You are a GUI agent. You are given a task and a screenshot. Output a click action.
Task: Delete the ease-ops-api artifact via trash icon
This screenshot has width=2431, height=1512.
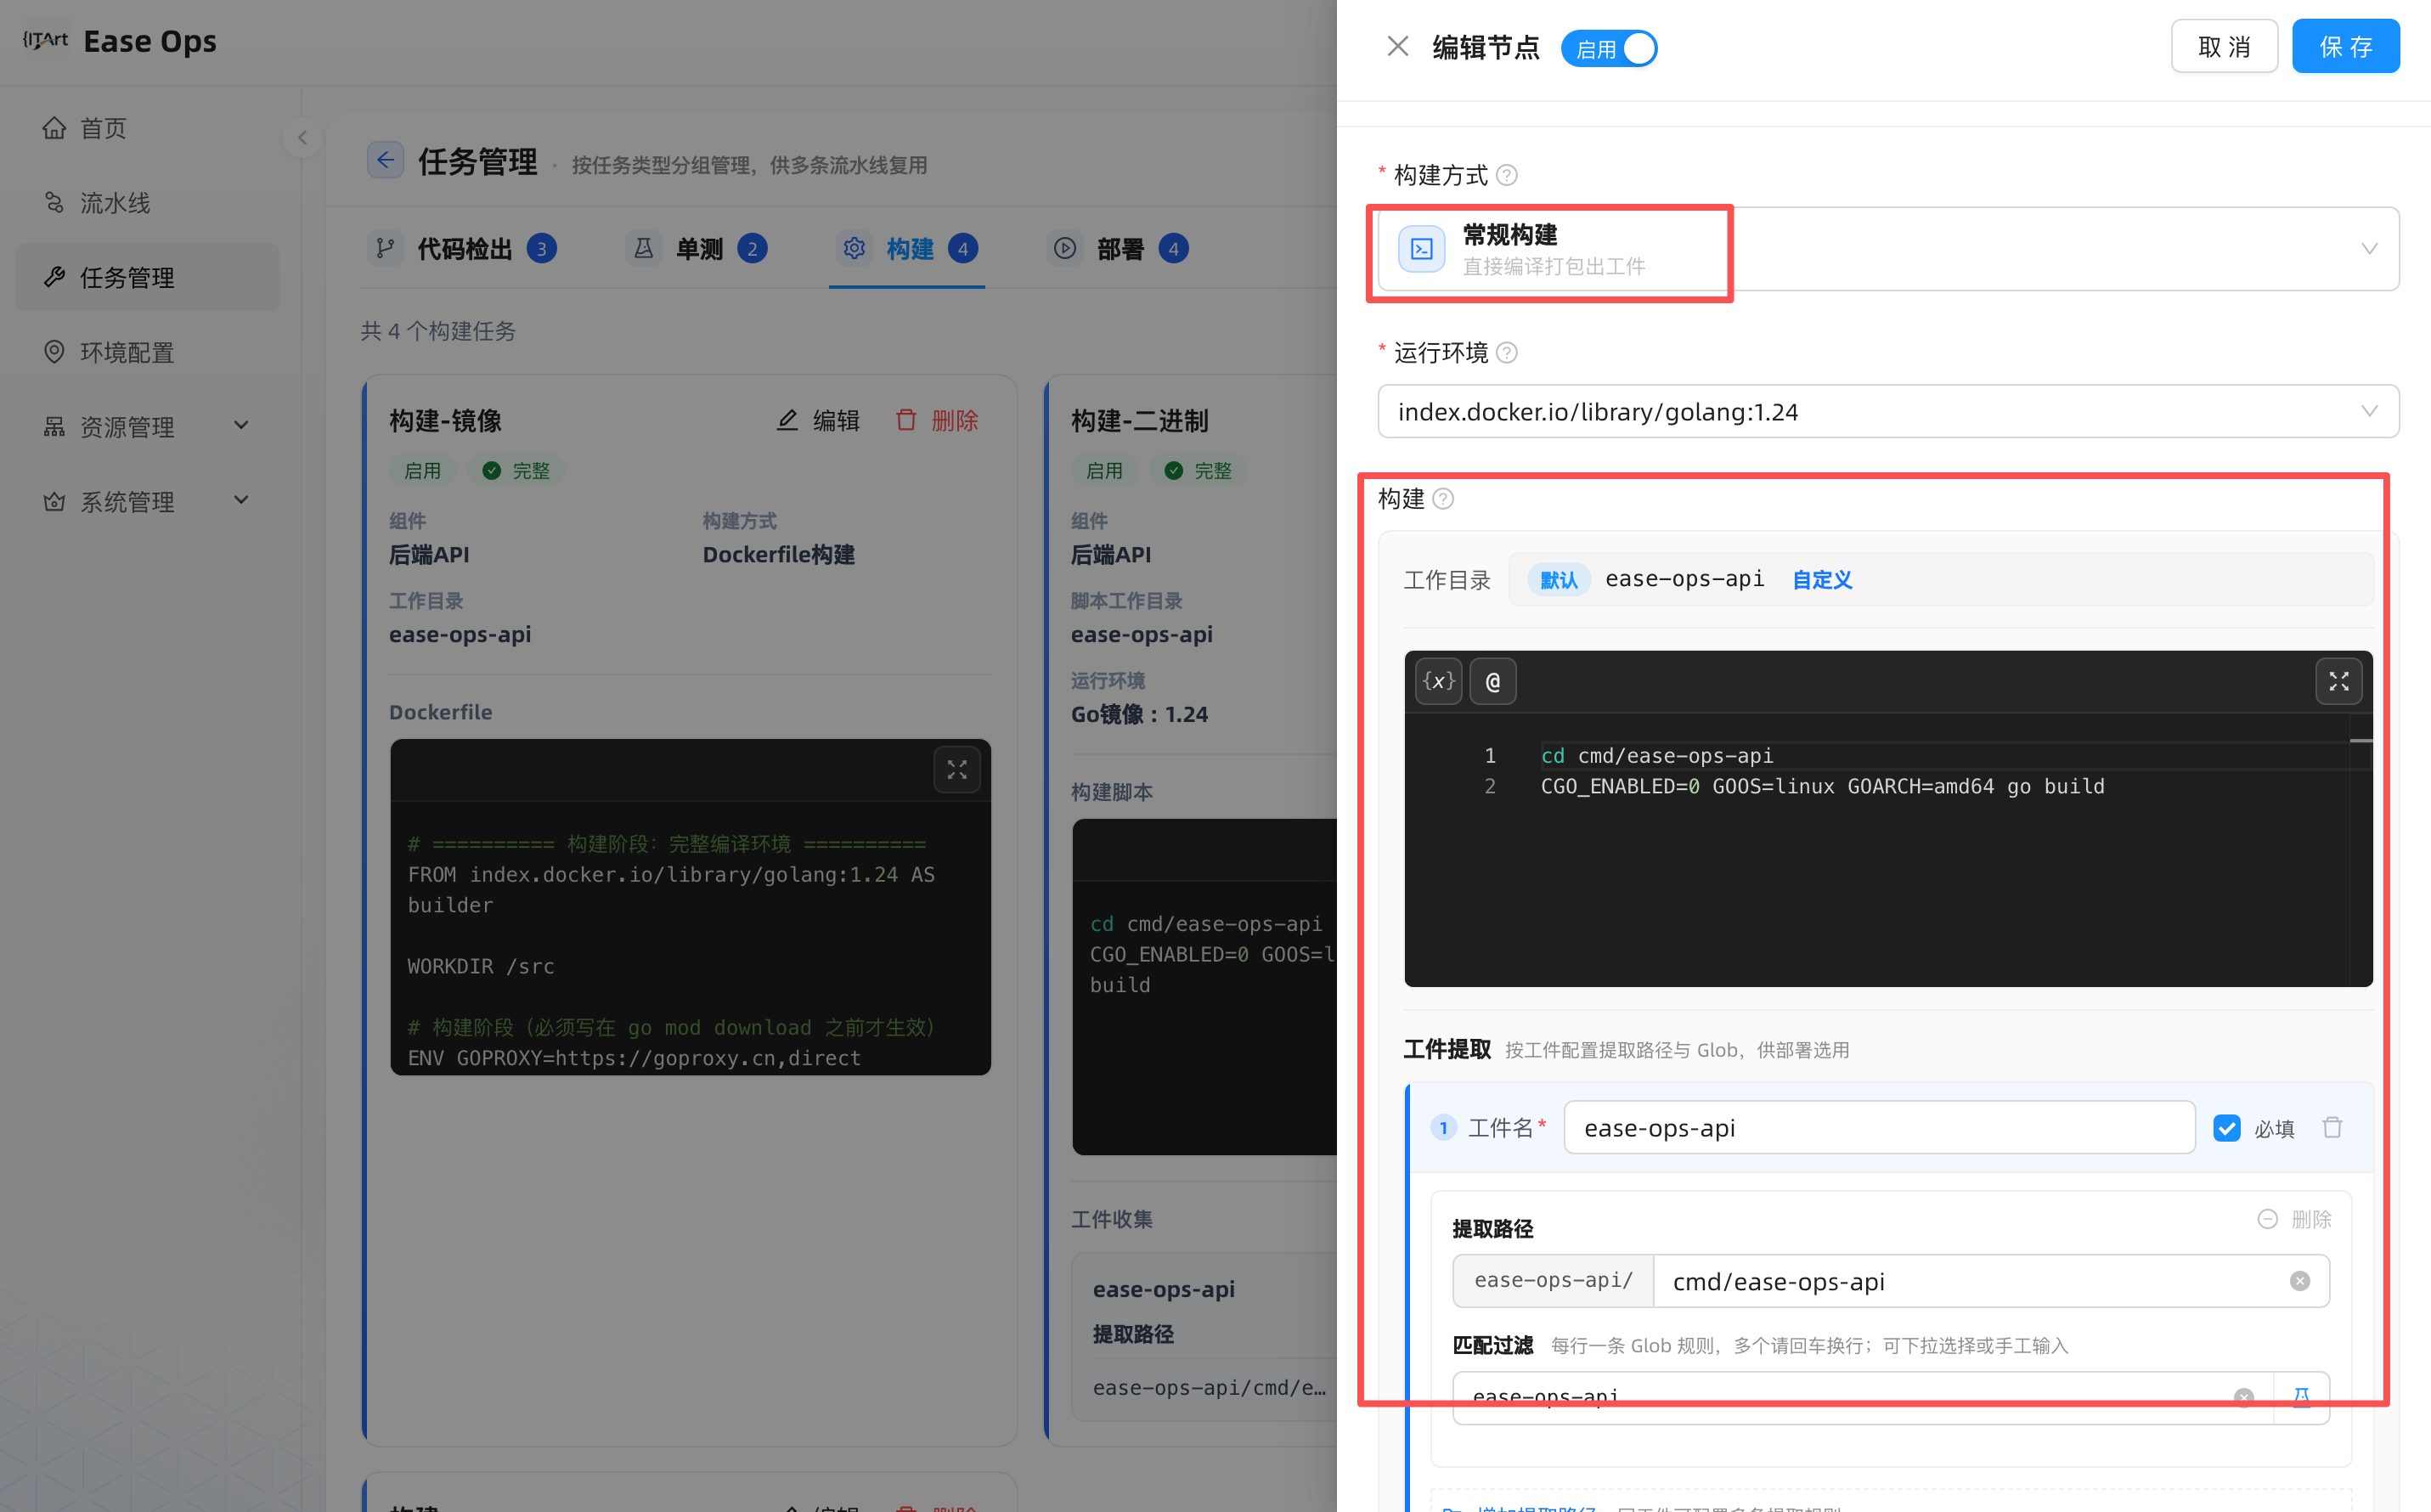click(x=2332, y=1127)
